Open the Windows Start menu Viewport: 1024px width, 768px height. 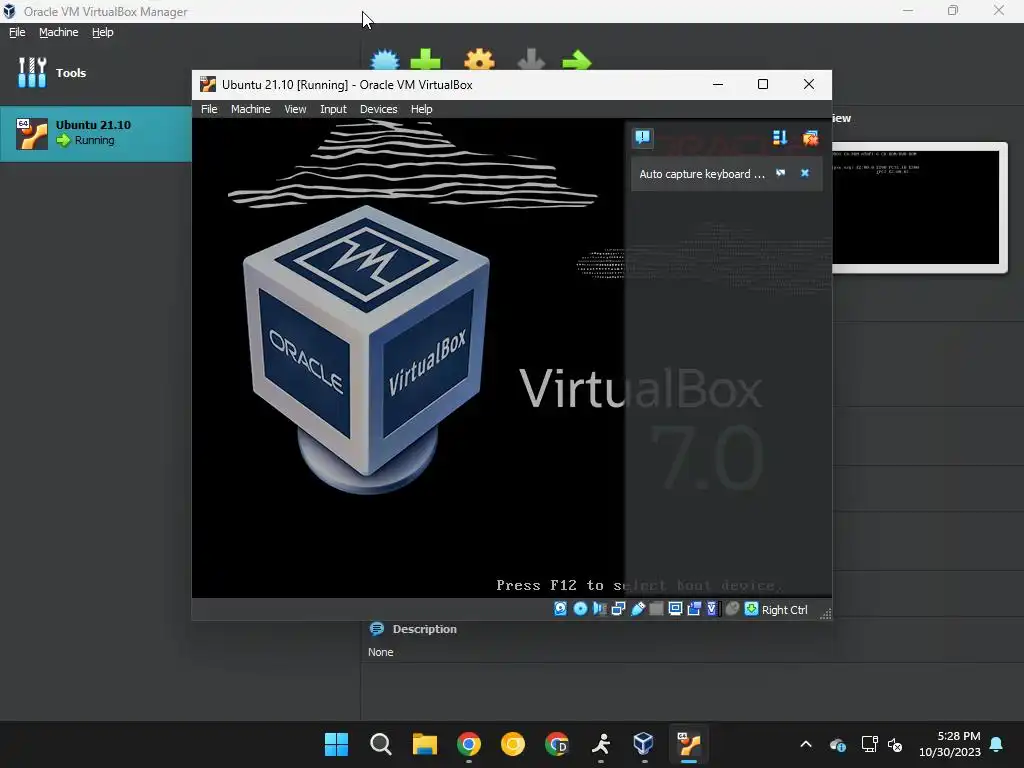[x=336, y=744]
